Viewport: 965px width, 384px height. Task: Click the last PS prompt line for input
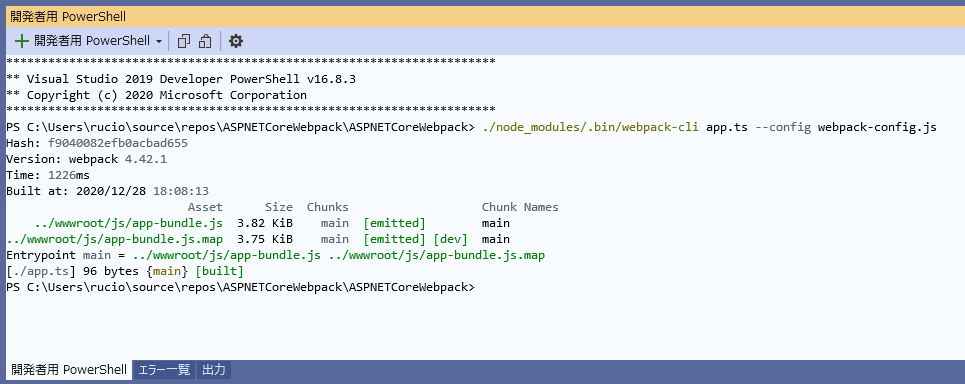[x=241, y=287]
